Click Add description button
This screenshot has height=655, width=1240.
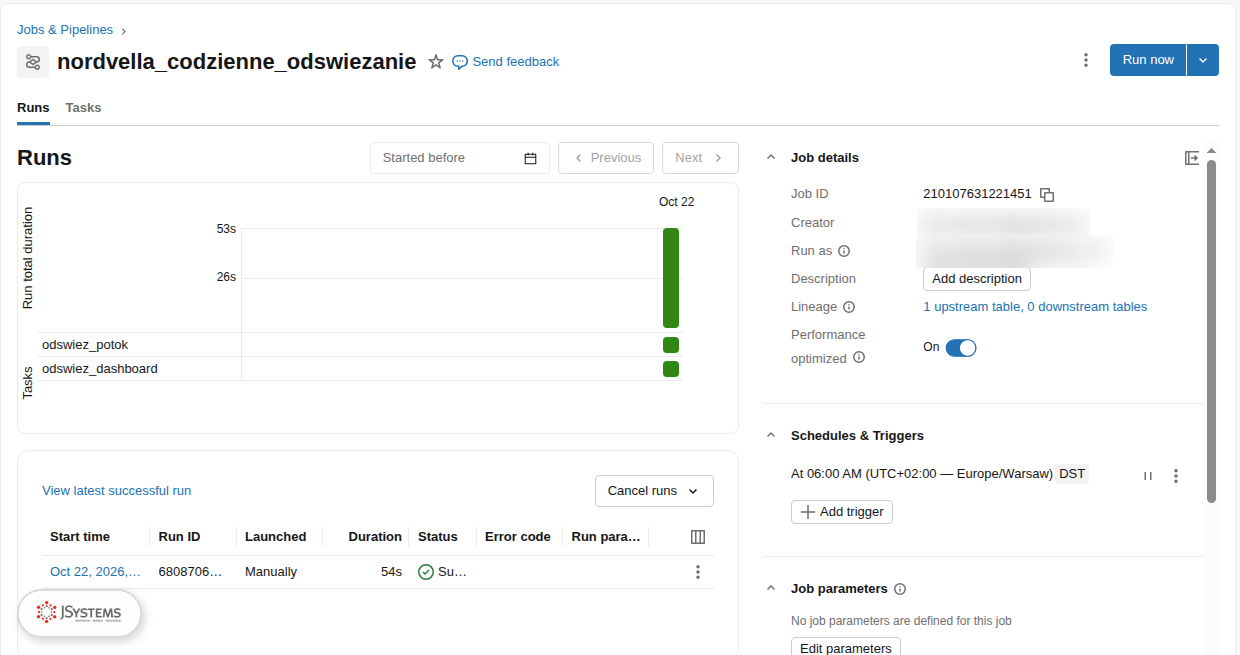(977, 279)
